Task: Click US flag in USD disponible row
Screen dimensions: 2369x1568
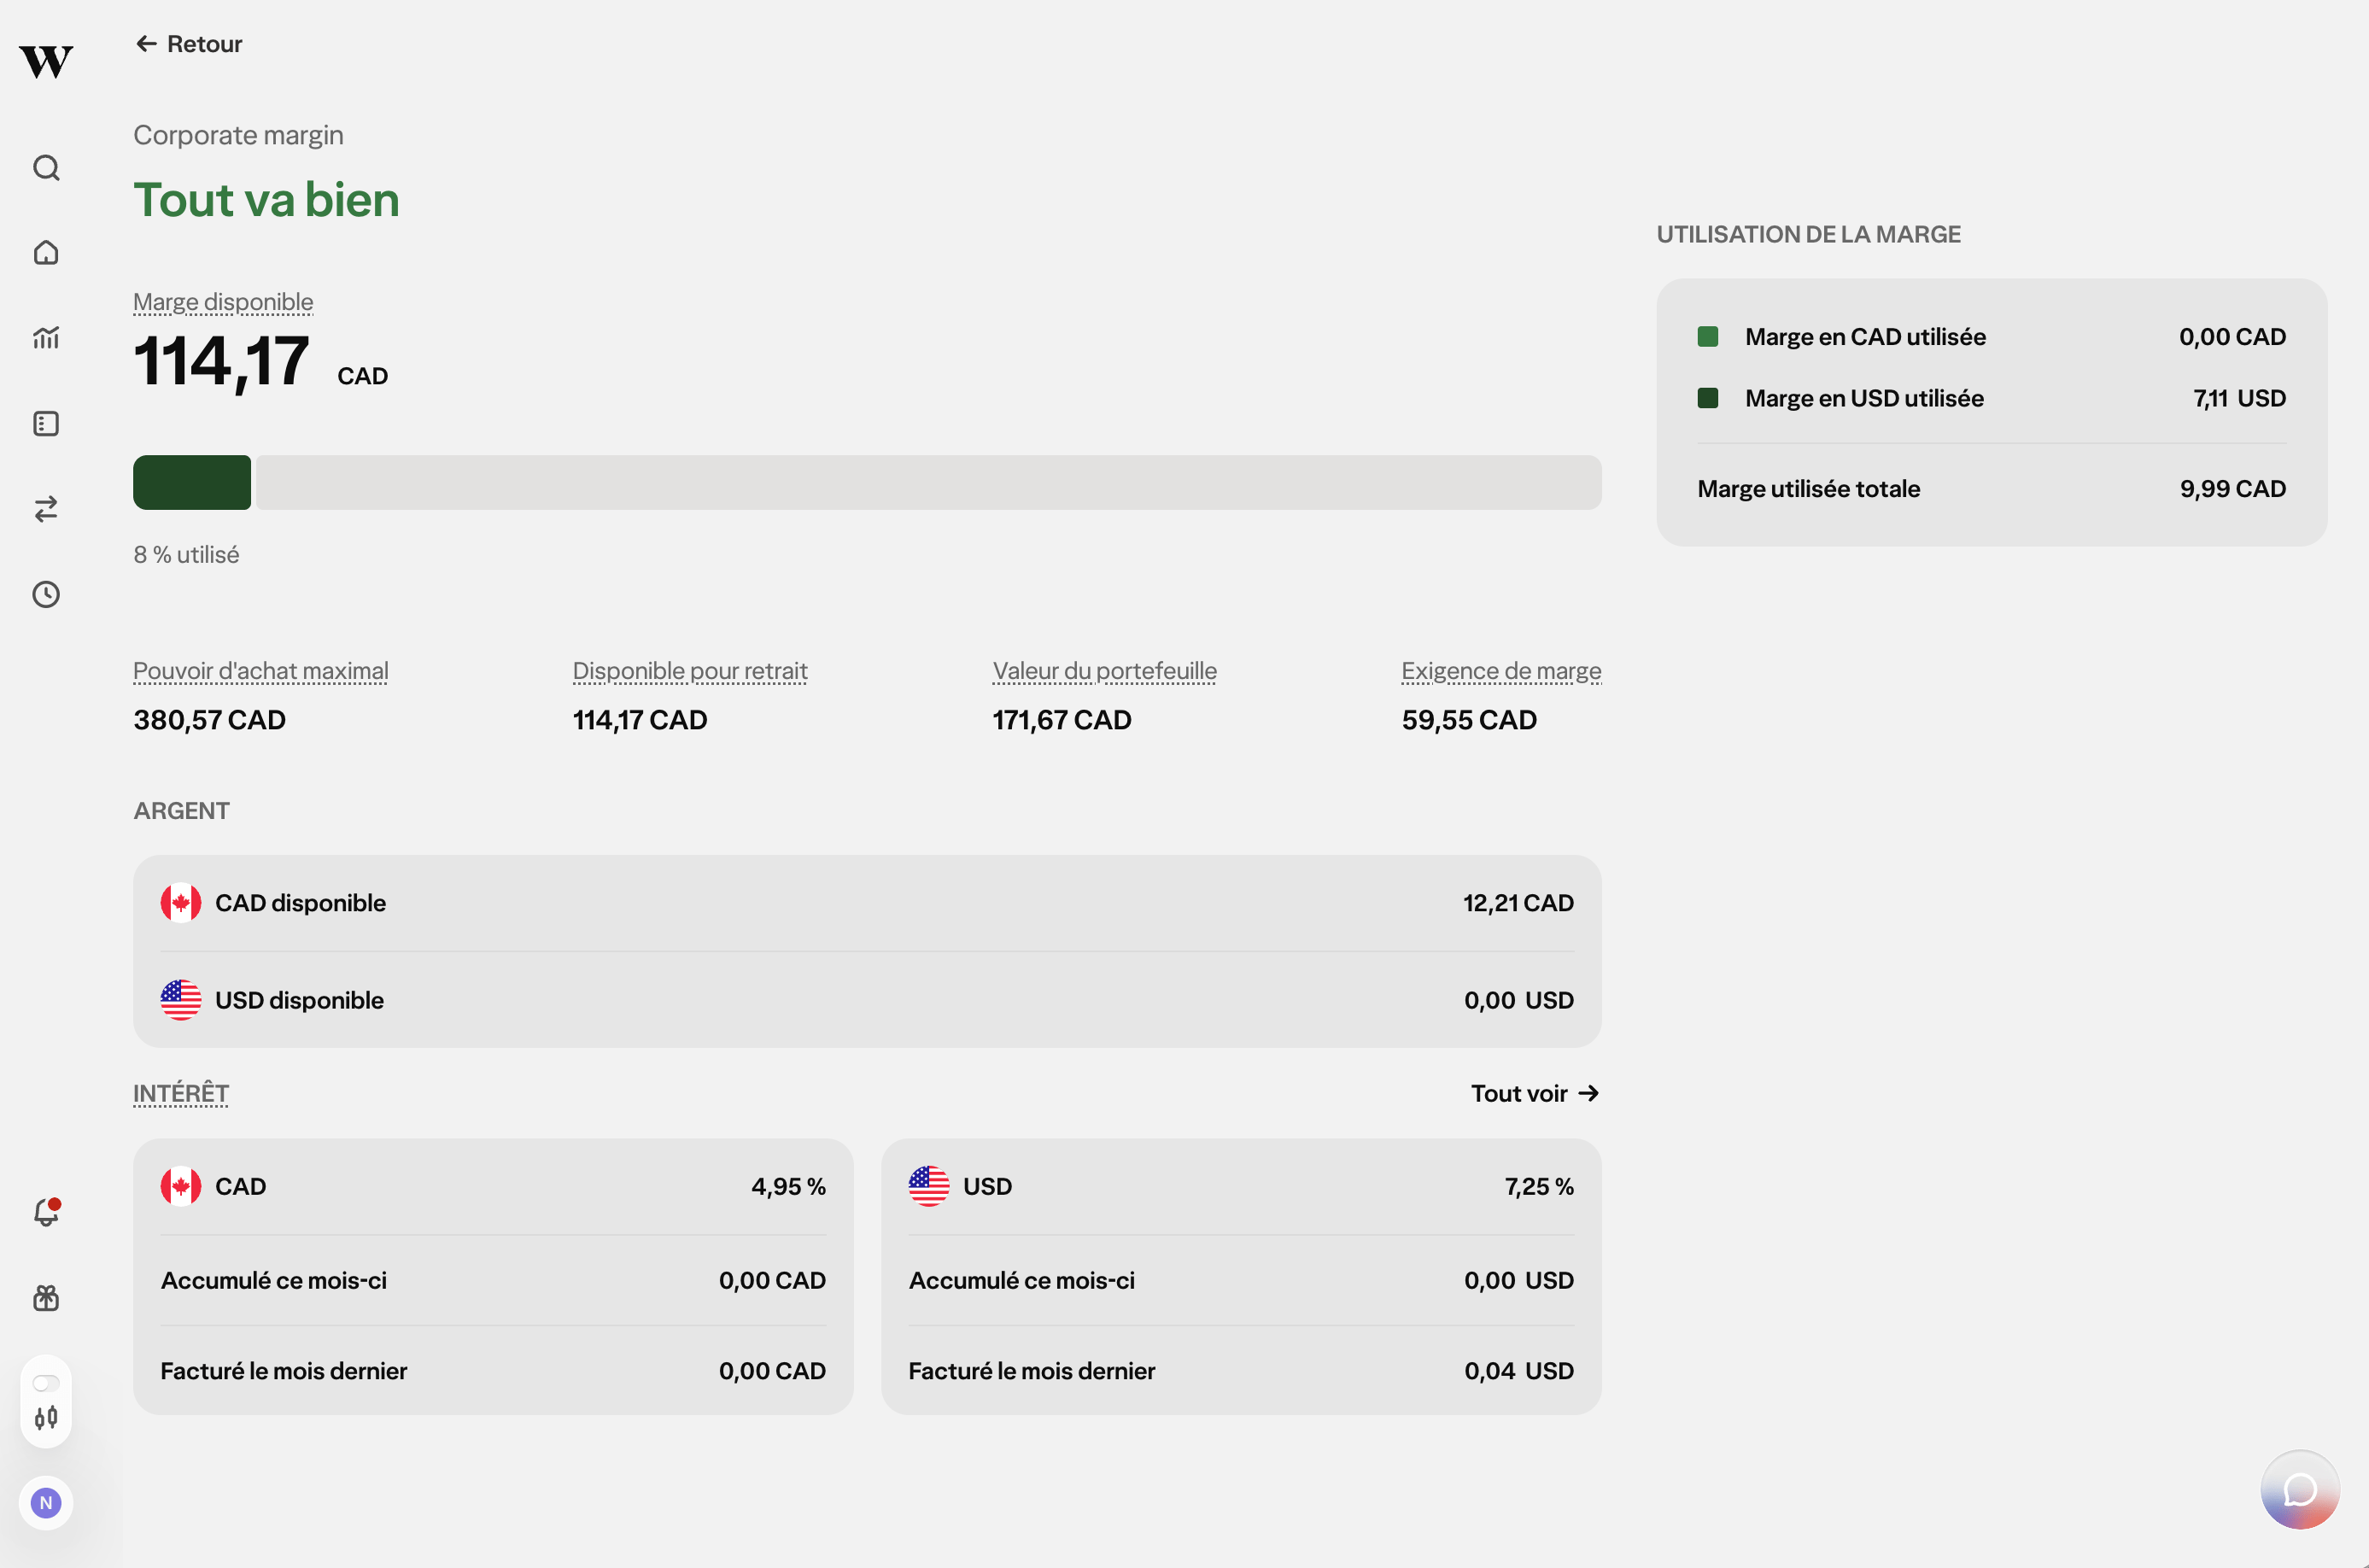Action: [x=180, y=1000]
